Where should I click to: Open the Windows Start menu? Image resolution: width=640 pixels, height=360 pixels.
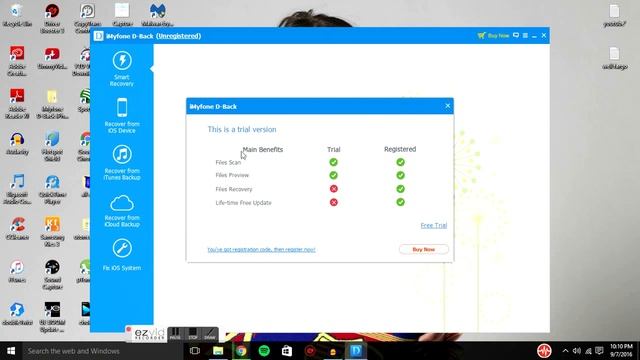(x=11, y=351)
